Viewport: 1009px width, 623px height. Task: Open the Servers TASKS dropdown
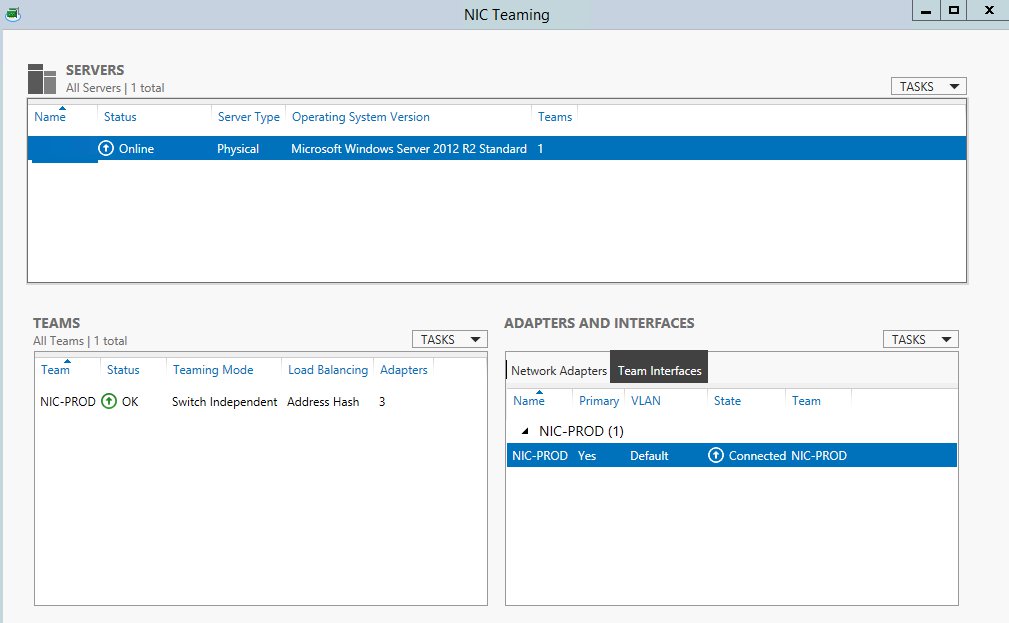[929, 86]
